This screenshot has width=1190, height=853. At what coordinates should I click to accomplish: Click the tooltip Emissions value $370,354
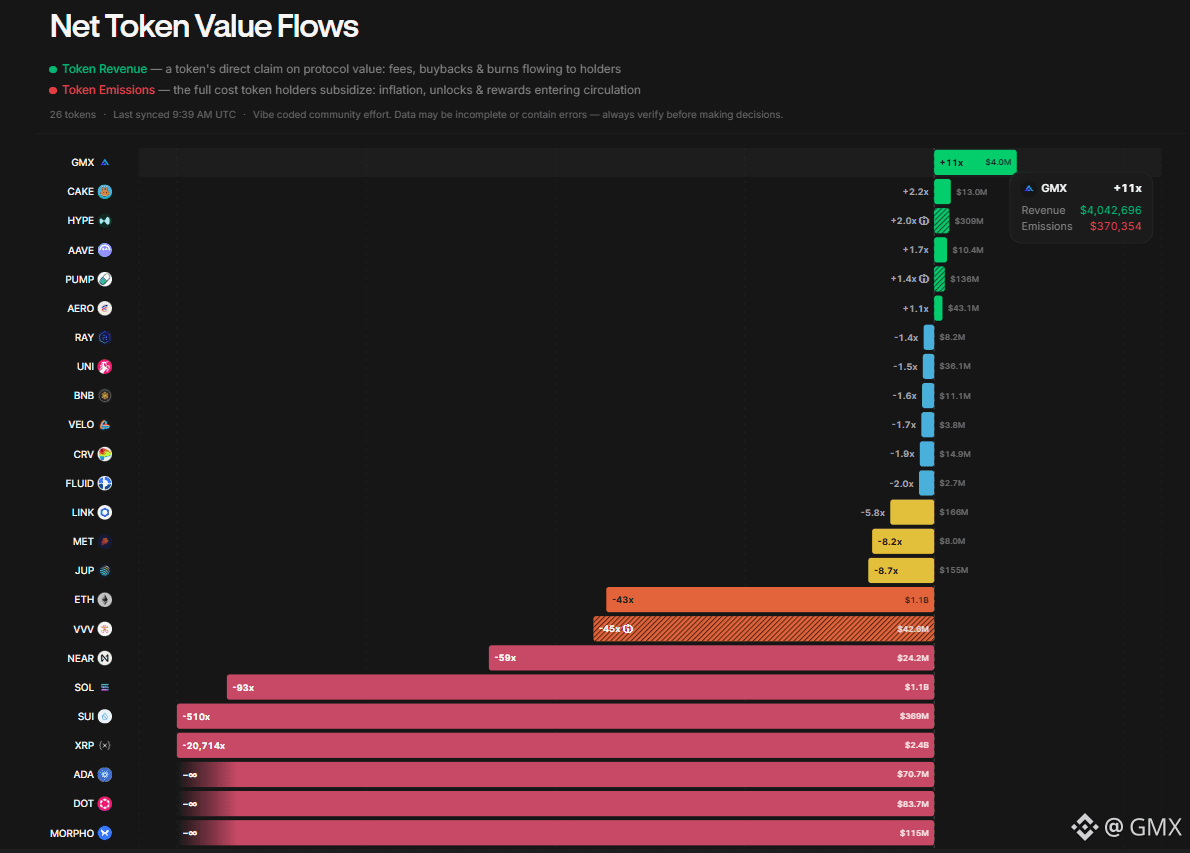point(1116,226)
